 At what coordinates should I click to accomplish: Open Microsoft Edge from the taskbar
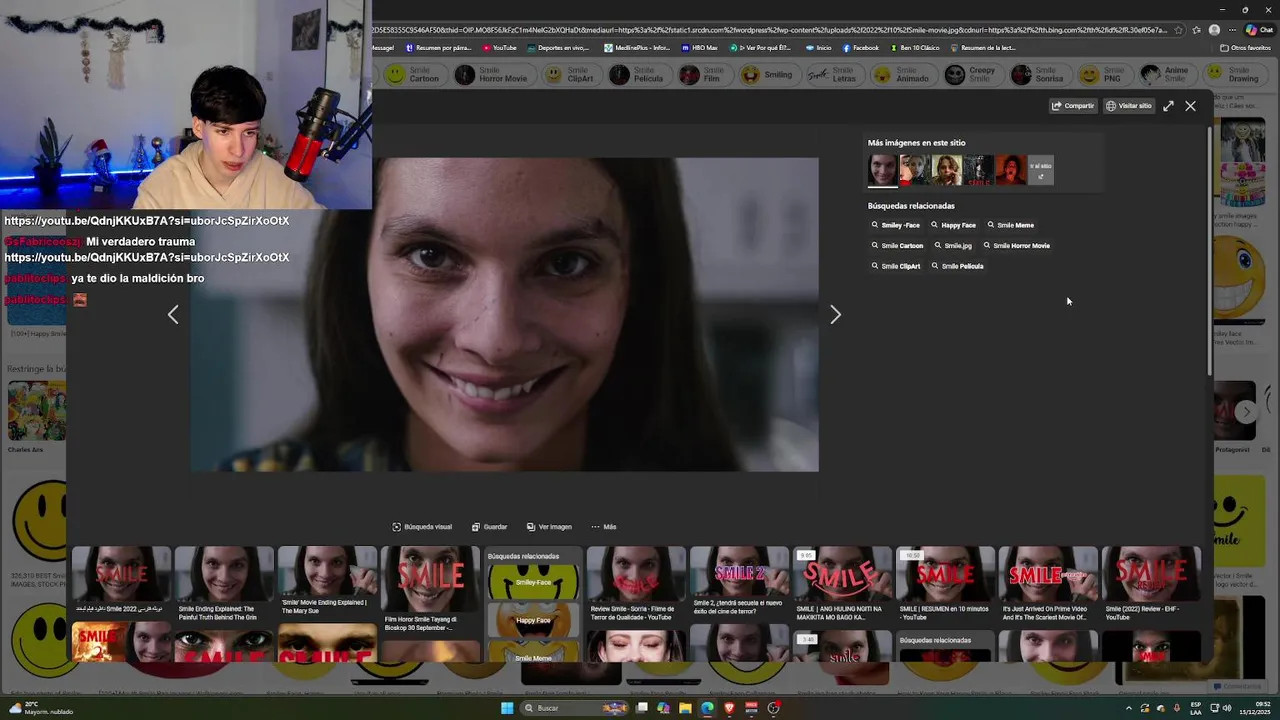pyautogui.click(x=707, y=708)
